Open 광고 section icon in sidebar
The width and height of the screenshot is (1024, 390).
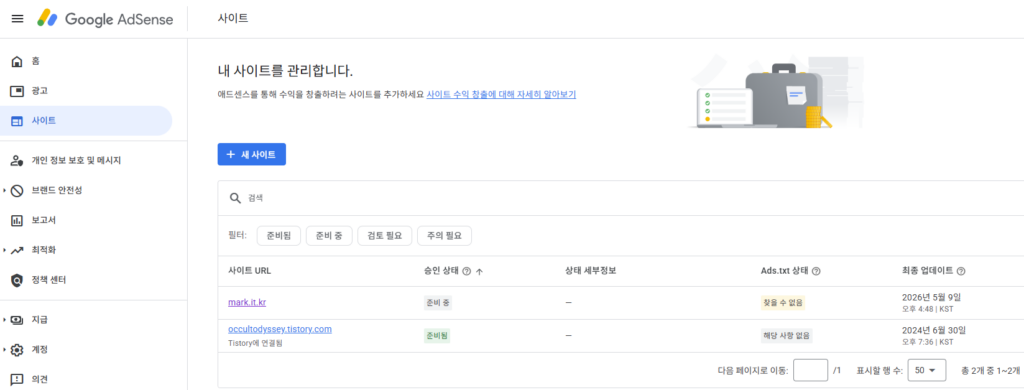(18, 91)
